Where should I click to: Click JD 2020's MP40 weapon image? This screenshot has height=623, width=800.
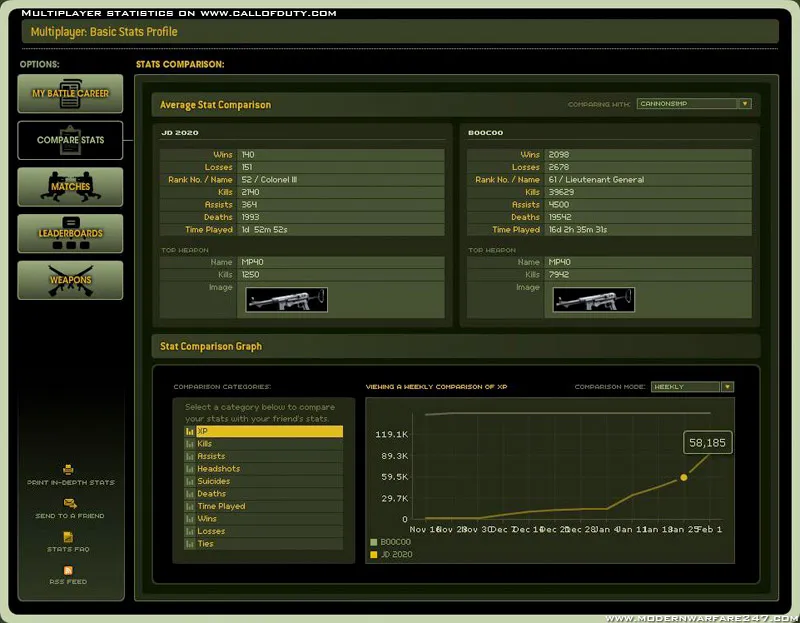click(285, 299)
